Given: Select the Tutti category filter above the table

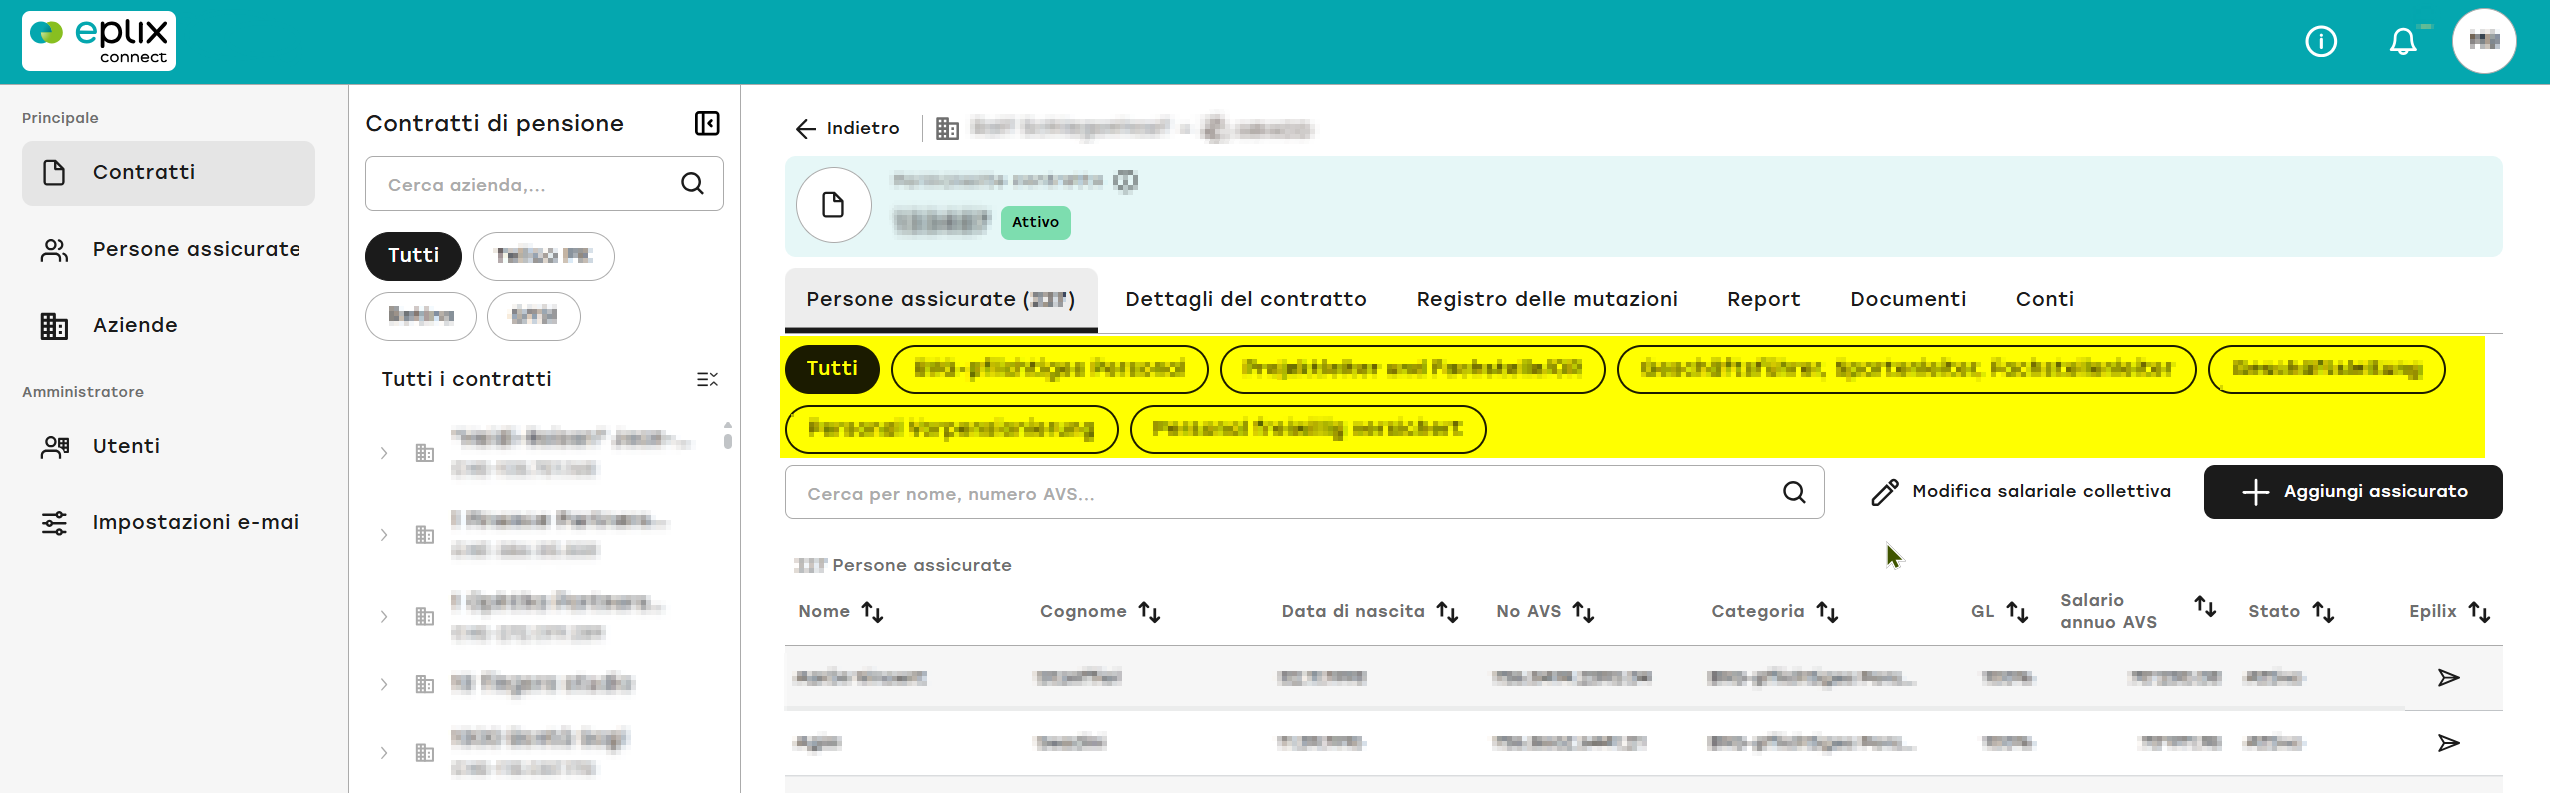Looking at the screenshot, I should (832, 369).
